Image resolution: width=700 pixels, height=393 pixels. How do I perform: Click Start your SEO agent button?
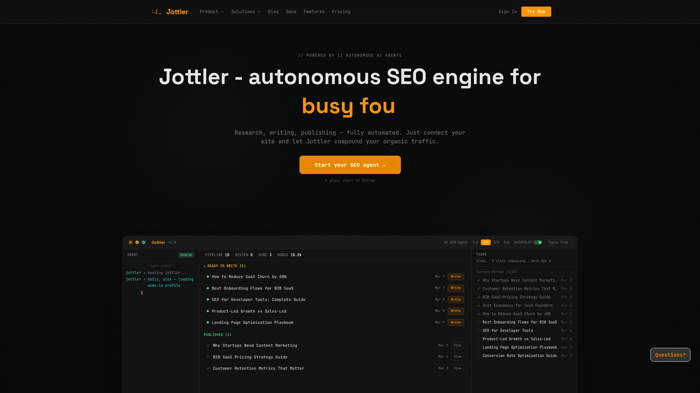point(350,165)
